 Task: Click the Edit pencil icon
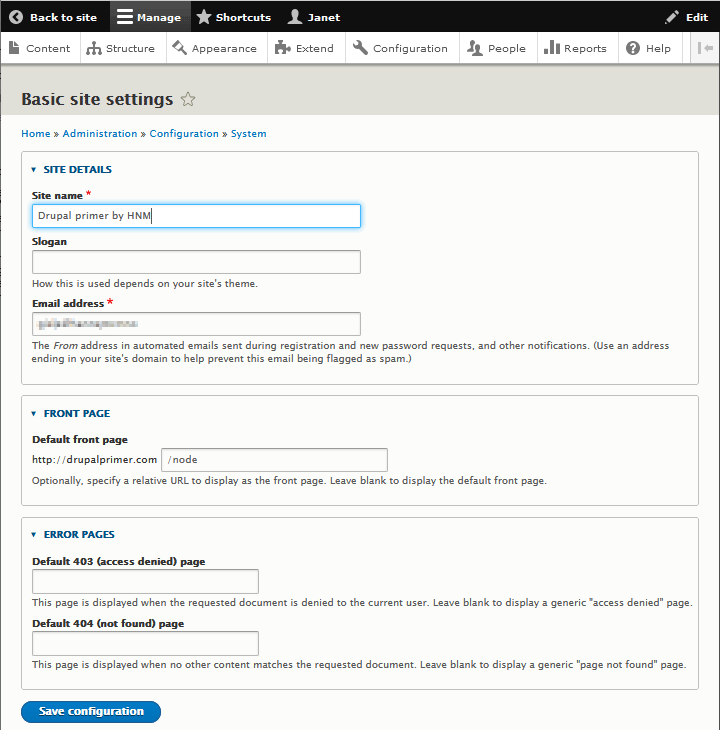672,17
